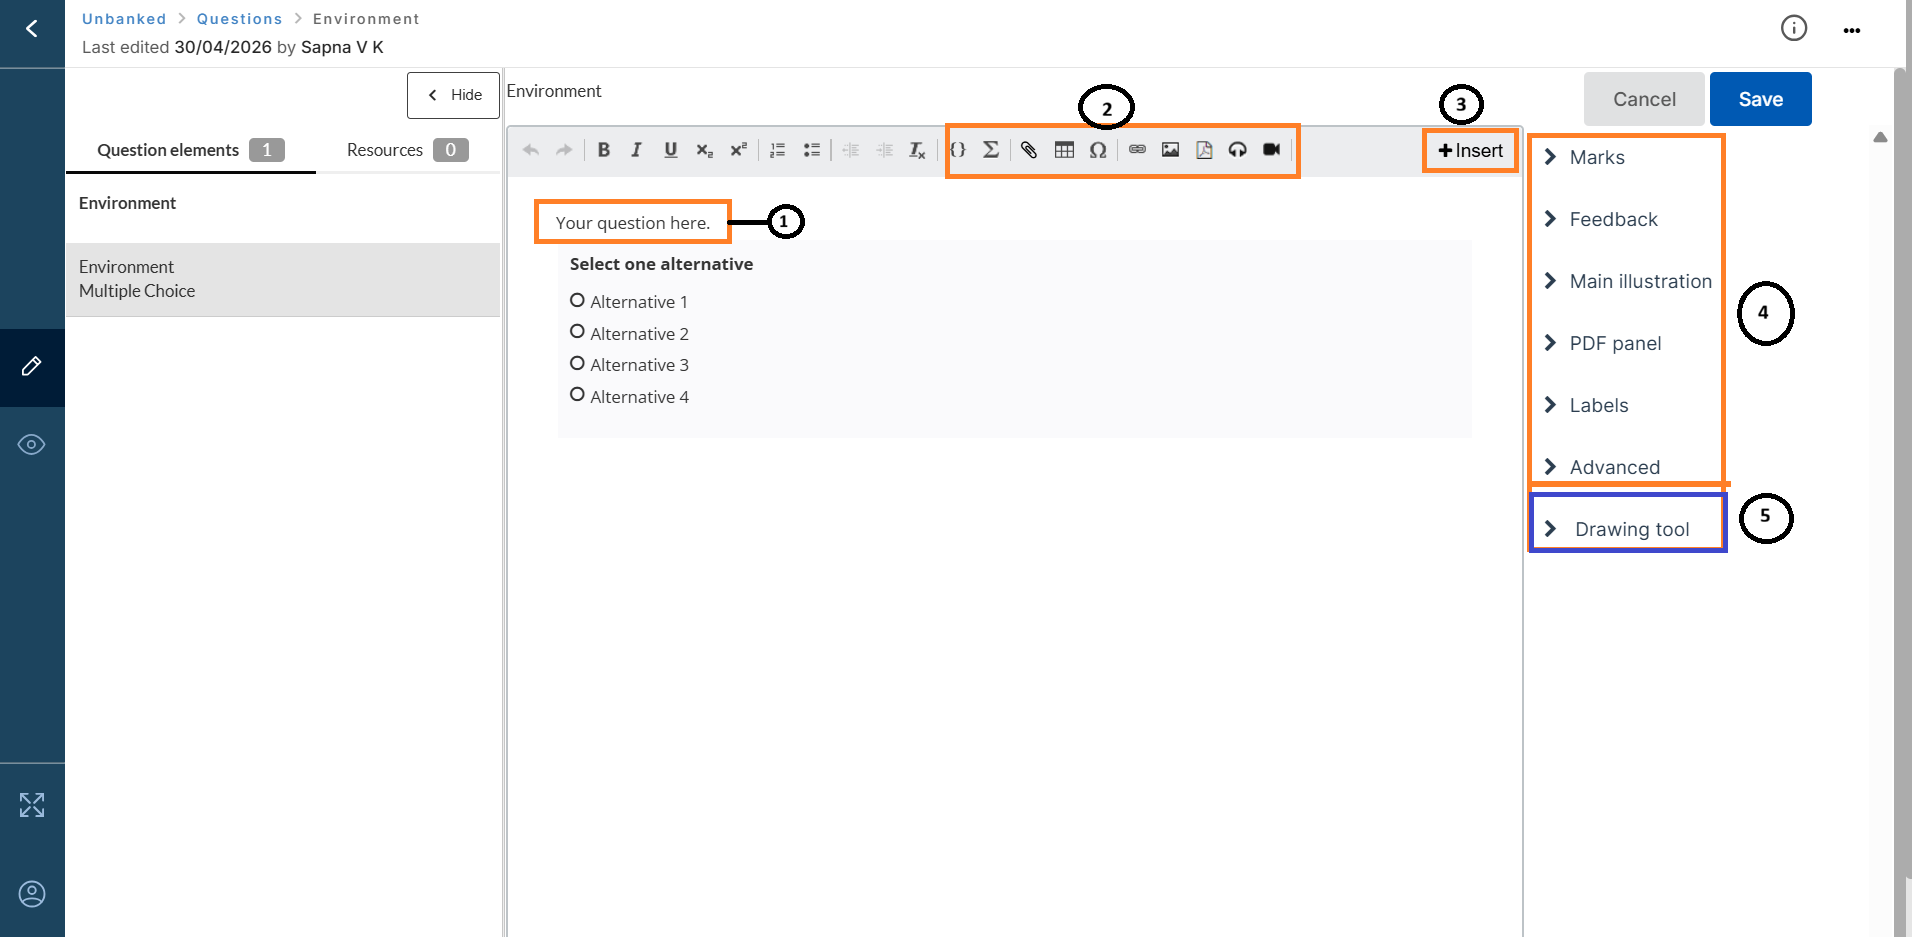Select the Alternative 3 radio button
The height and width of the screenshot is (937, 1912).
tap(577, 363)
